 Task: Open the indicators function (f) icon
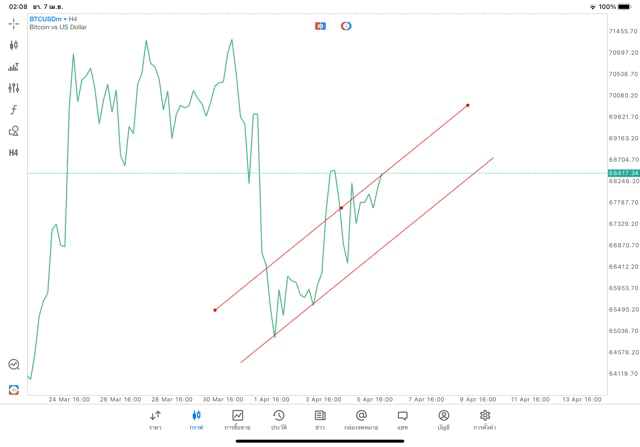pos(14,109)
